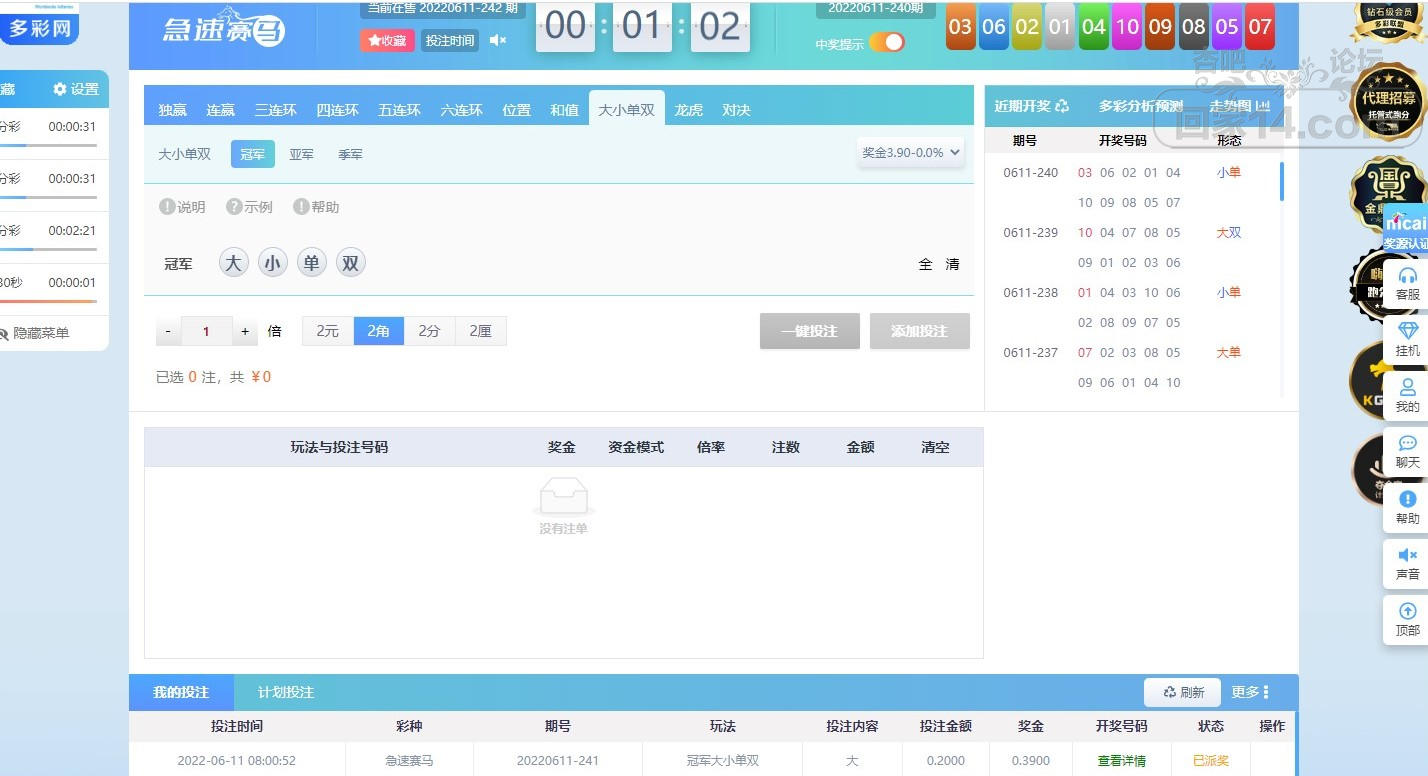This screenshot has height=776, width=1428.
Task: Select 大 ball for 冠军
Action: click(x=233, y=263)
